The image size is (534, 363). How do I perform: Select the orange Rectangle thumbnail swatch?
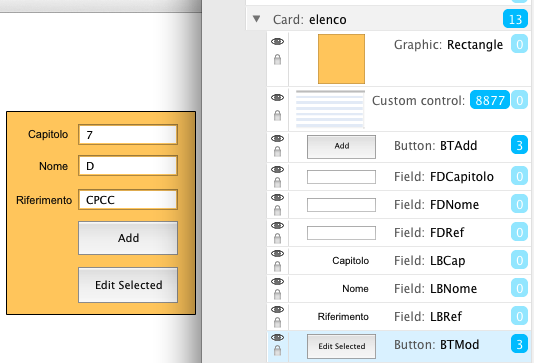pos(341,59)
